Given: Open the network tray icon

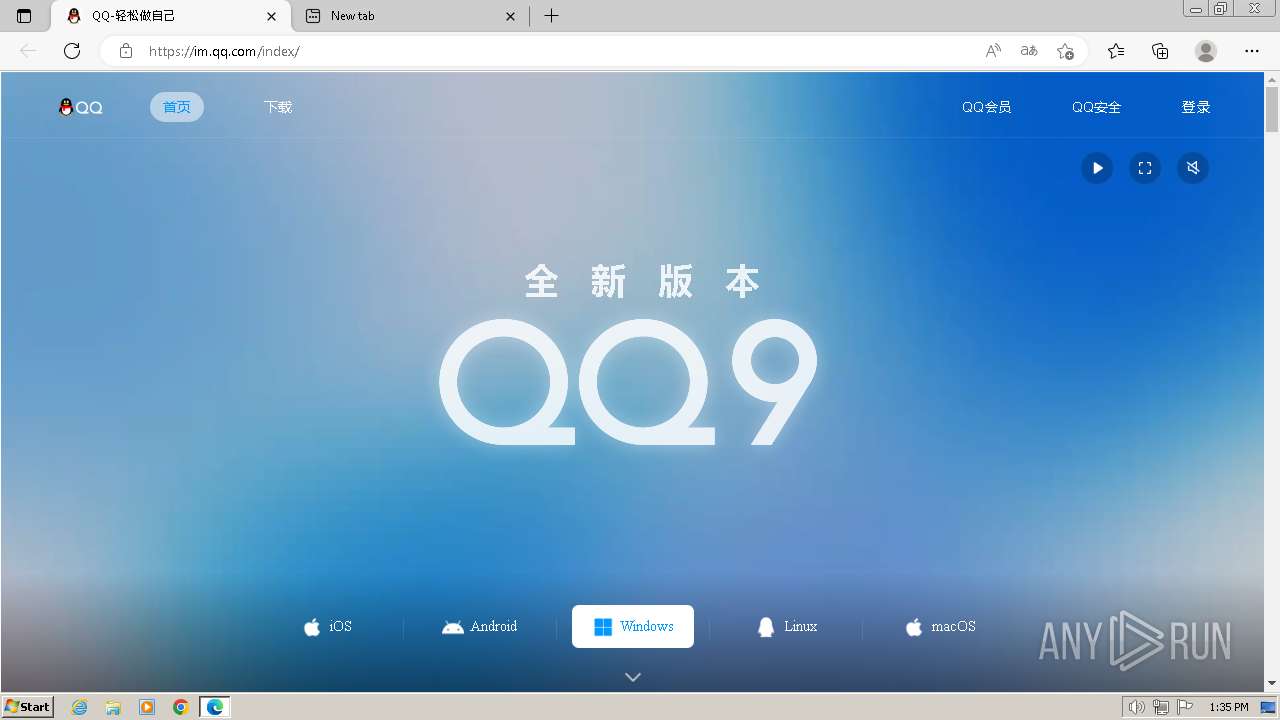Looking at the screenshot, I should (1161, 707).
